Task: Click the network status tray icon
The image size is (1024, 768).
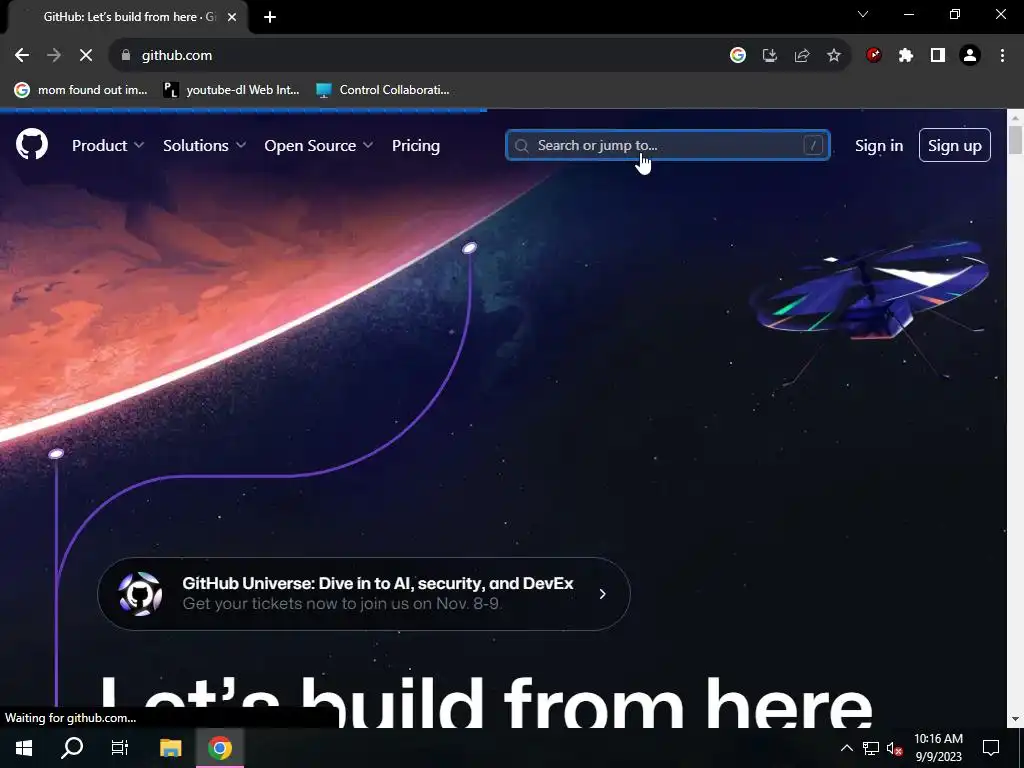Action: 871,748
